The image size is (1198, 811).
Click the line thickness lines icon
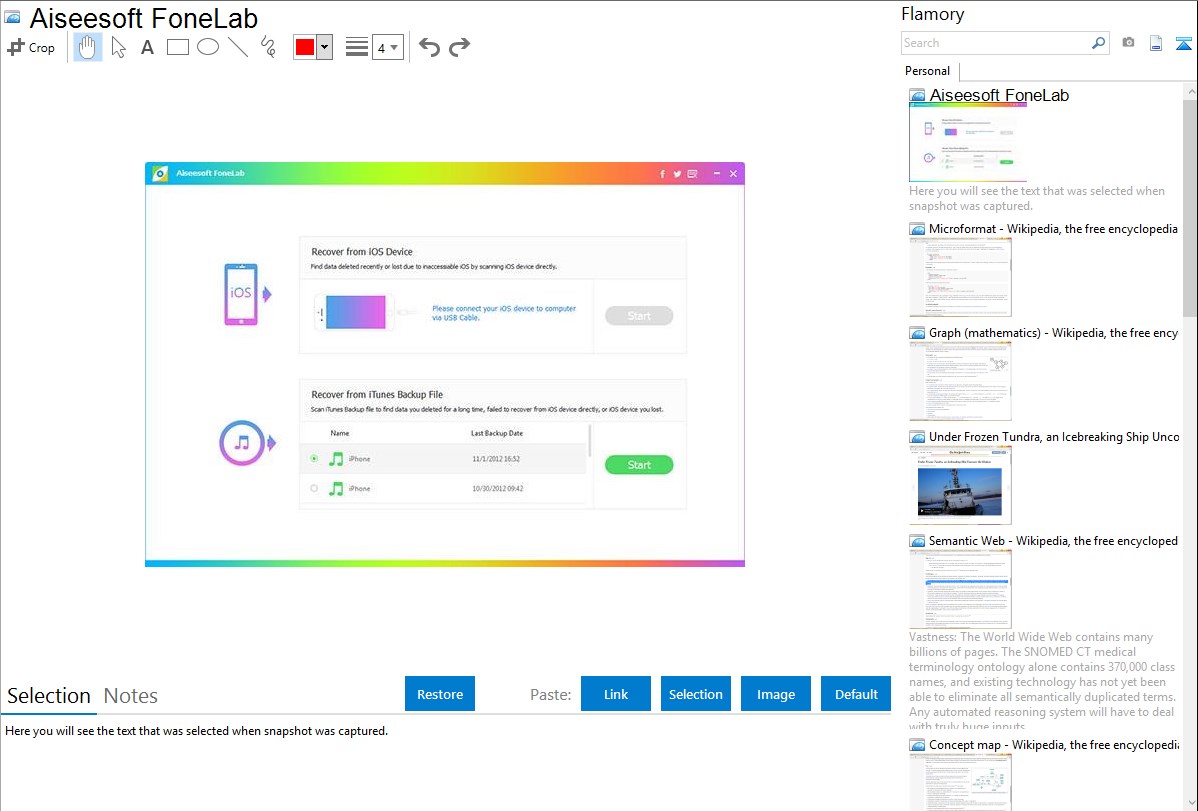click(x=357, y=47)
